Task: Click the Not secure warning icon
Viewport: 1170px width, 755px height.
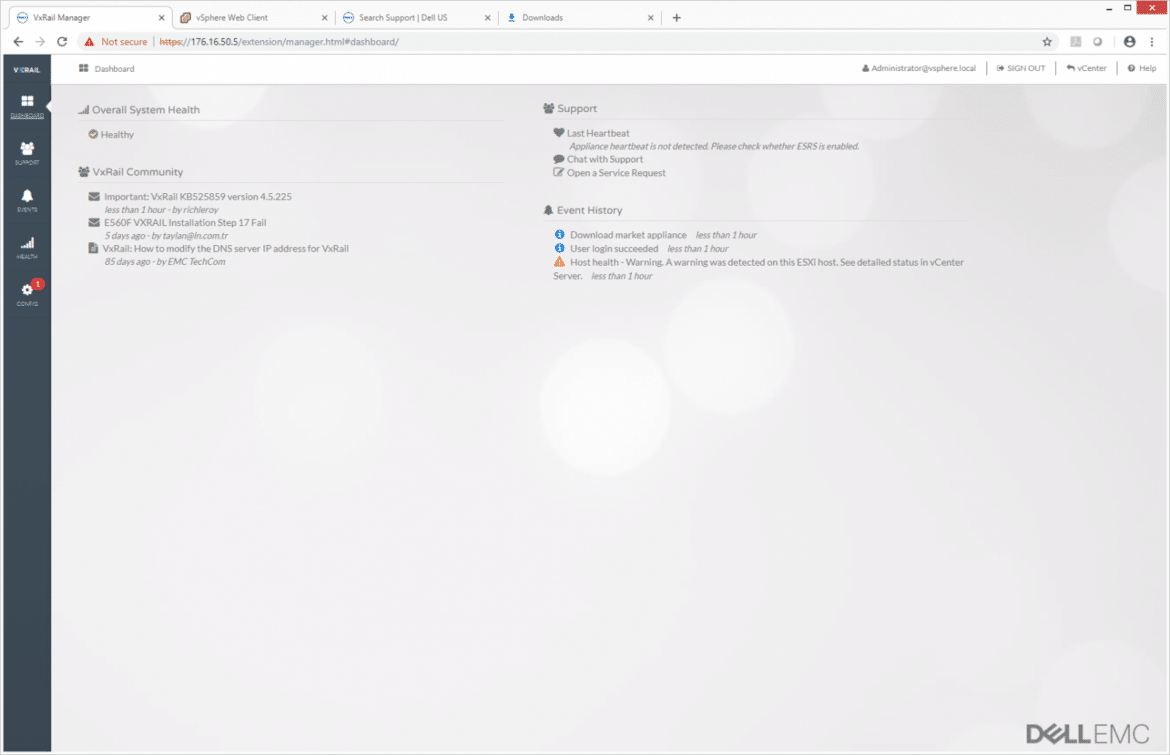Action: pyautogui.click(x=90, y=42)
